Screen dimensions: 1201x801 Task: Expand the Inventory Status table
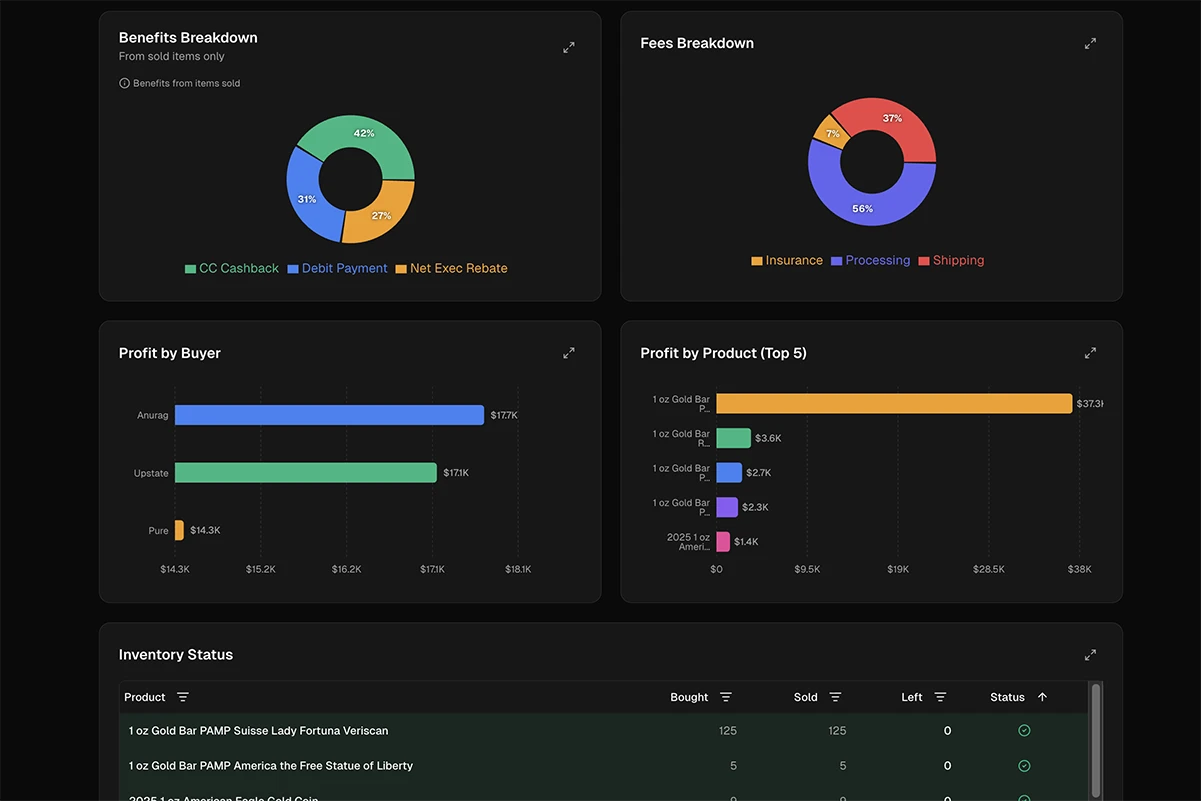click(1090, 655)
